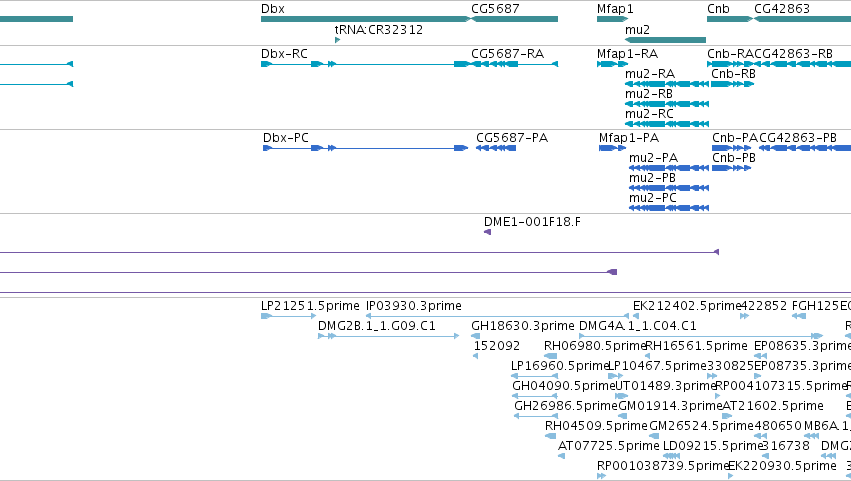Click the EP08735.3prime EST label

point(802,366)
